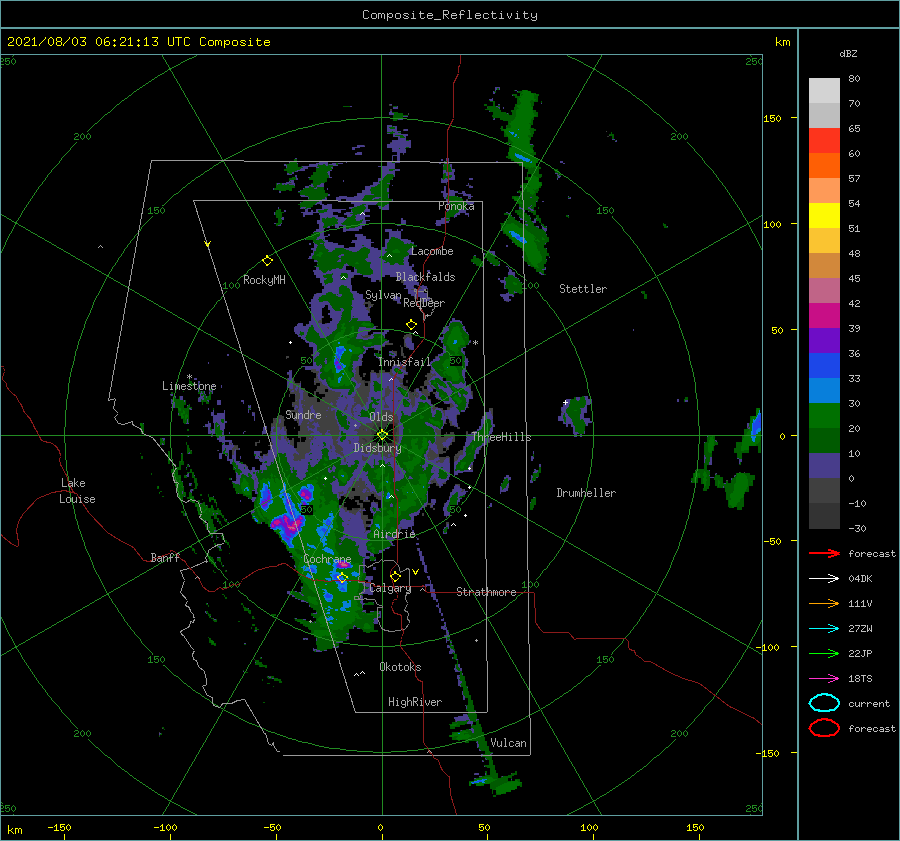This screenshot has width=900, height=841.
Task: Click the Limestone map label
Action: coord(189,386)
